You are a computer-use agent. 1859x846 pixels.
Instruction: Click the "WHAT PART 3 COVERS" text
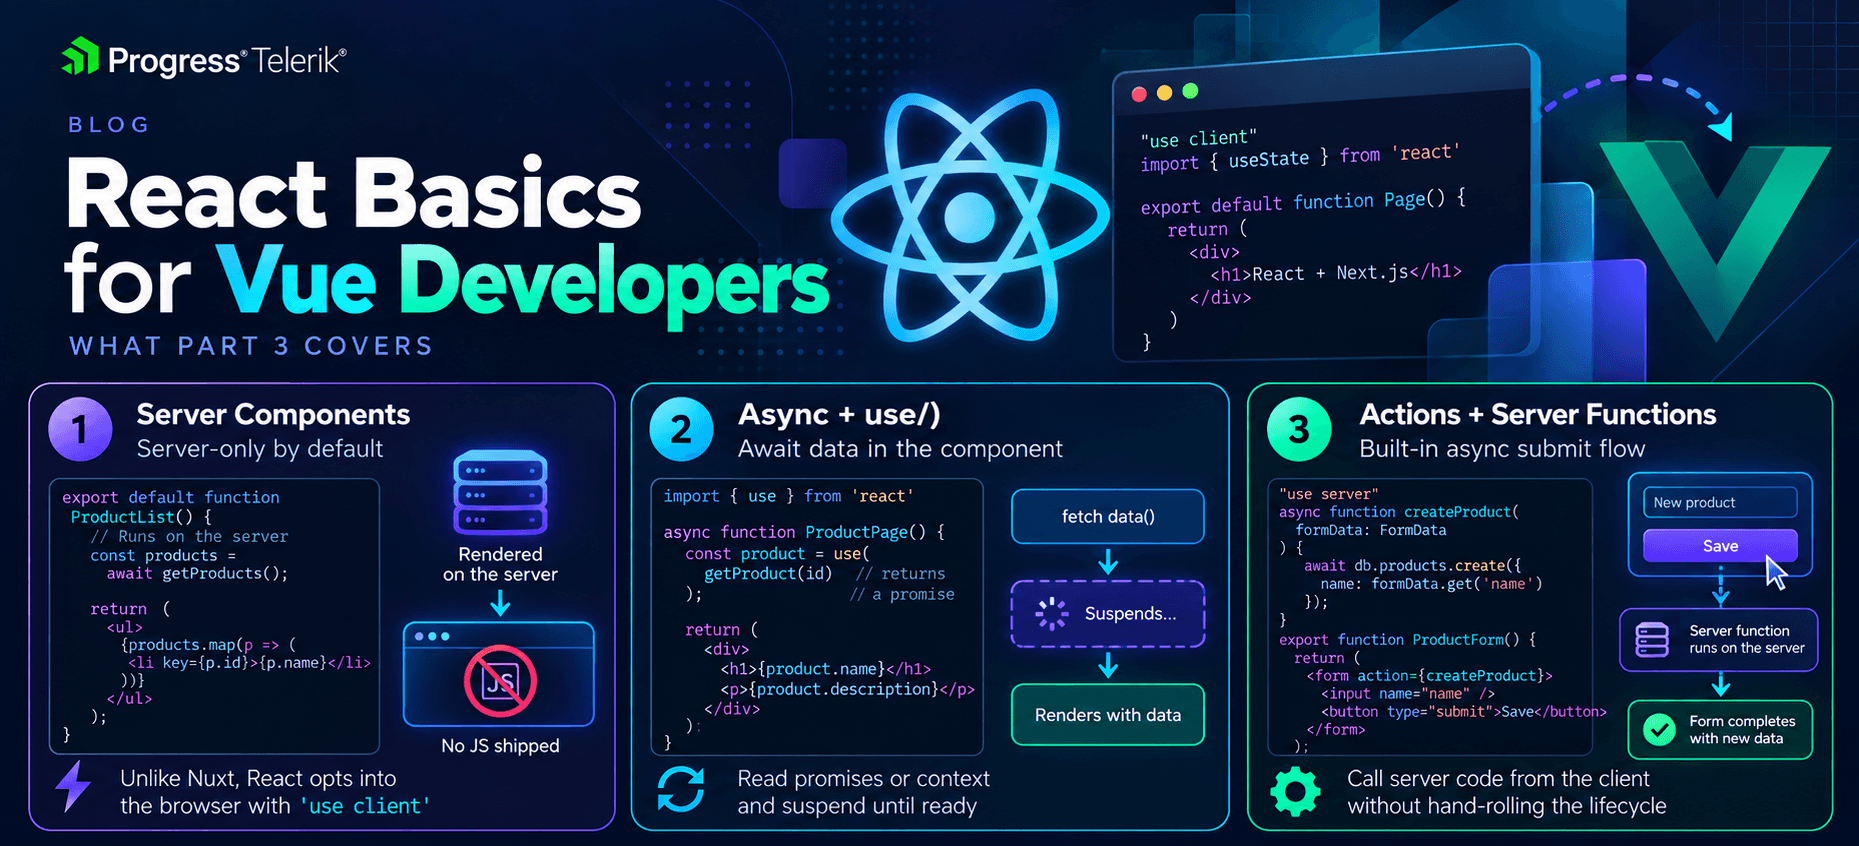[251, 346]
